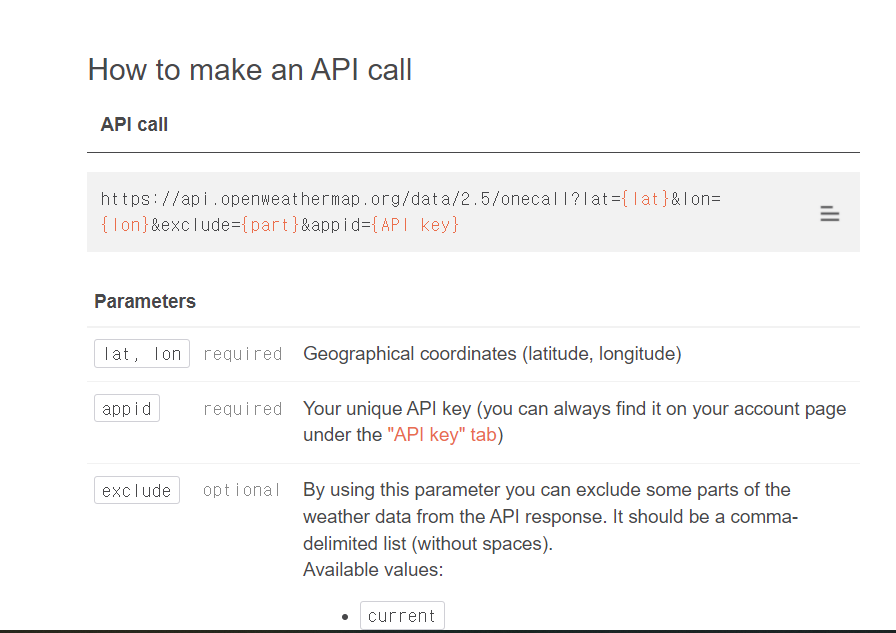Open the "API key" tab link

coord(442,435)
